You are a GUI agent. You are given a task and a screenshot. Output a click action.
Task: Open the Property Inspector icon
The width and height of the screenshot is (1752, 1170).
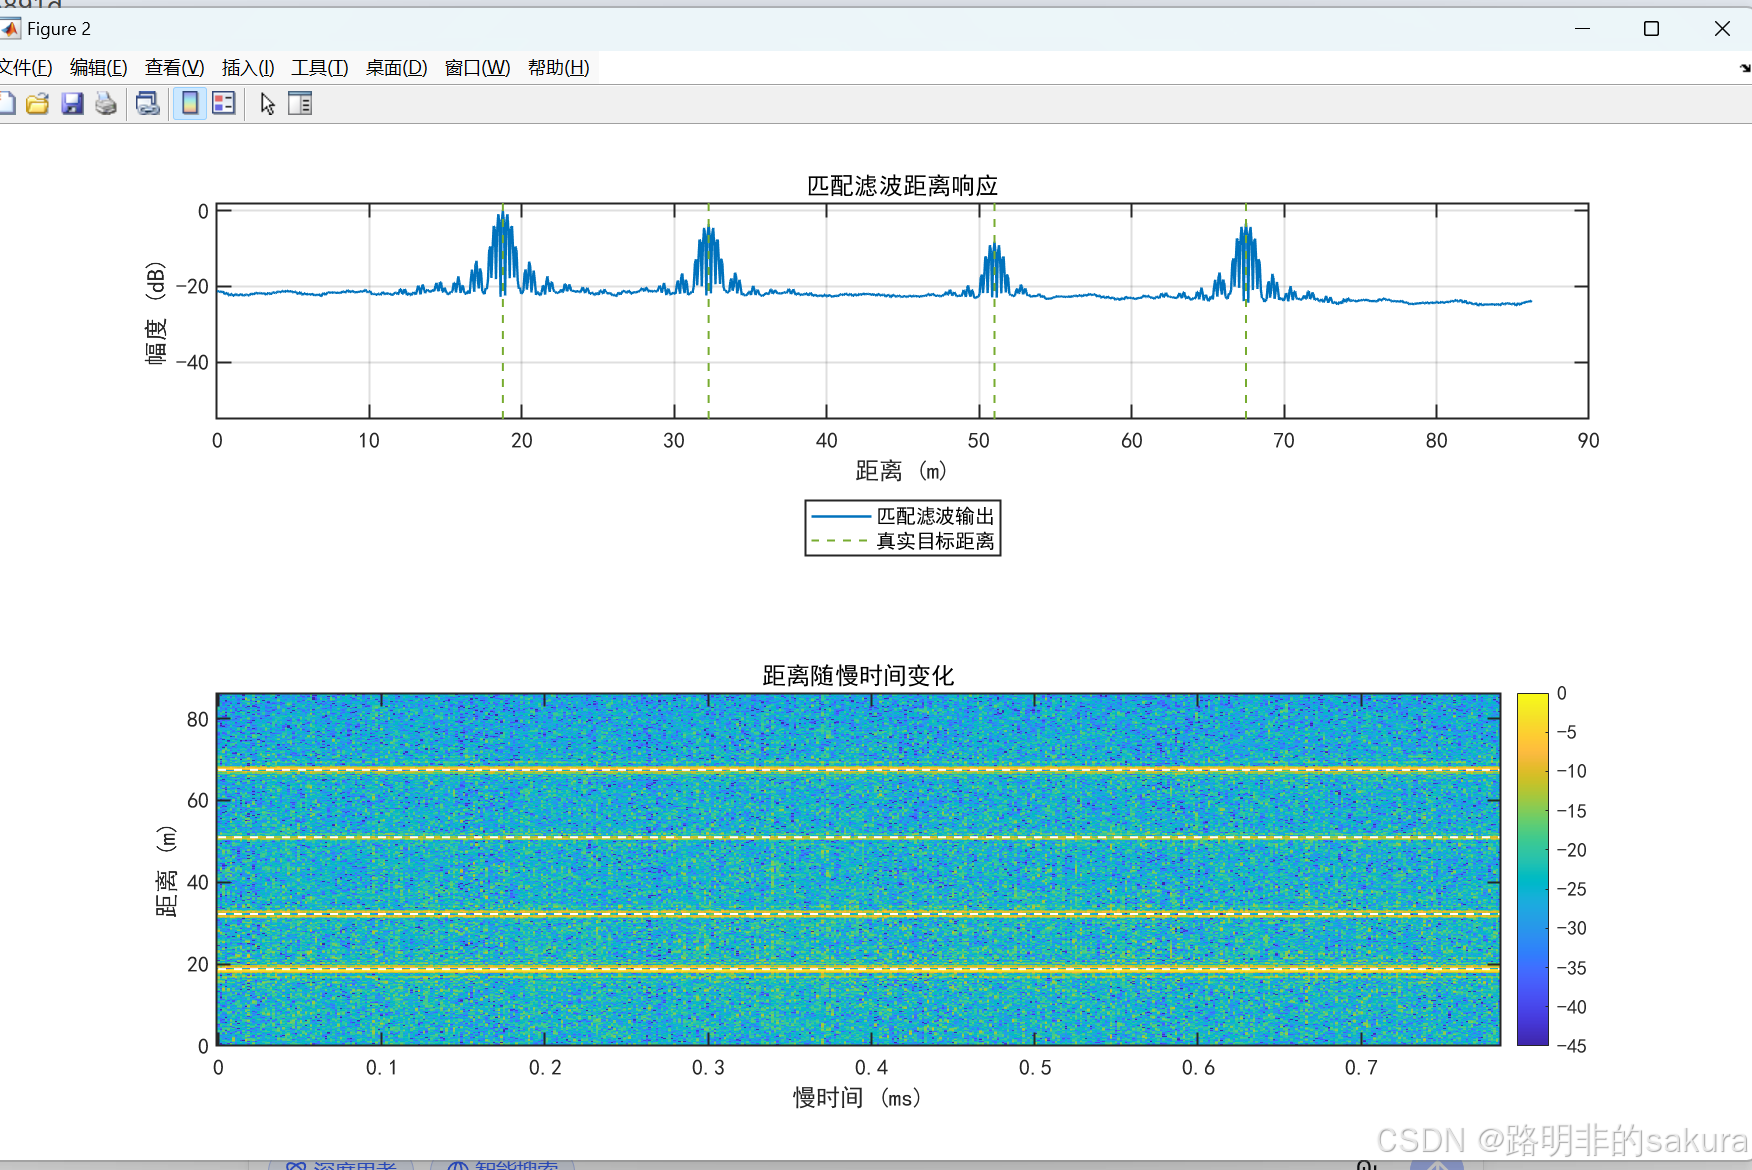coord(300,103)
